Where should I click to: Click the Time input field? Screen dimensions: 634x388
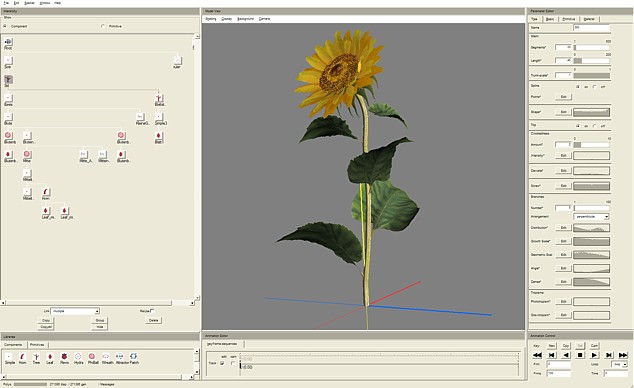tap(616, 373)
